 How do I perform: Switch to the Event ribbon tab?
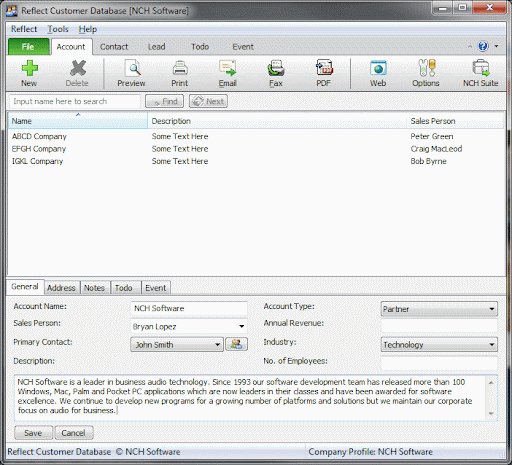(x=243, y=47)
